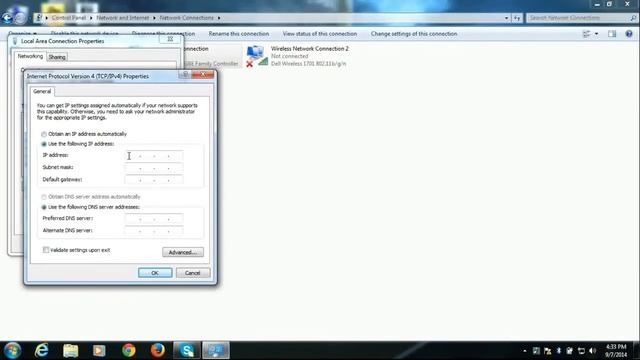Select the General tab in IPv4 Properties
The height and width of the screenshot is (360, 640).
click(42, 91)
